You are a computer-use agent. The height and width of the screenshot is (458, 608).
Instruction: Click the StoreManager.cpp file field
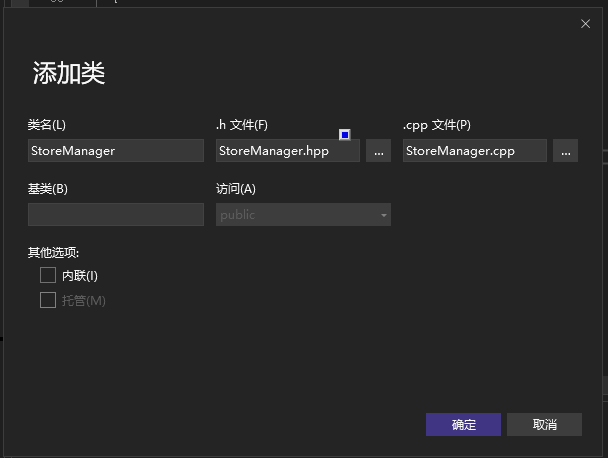[474, 151]
